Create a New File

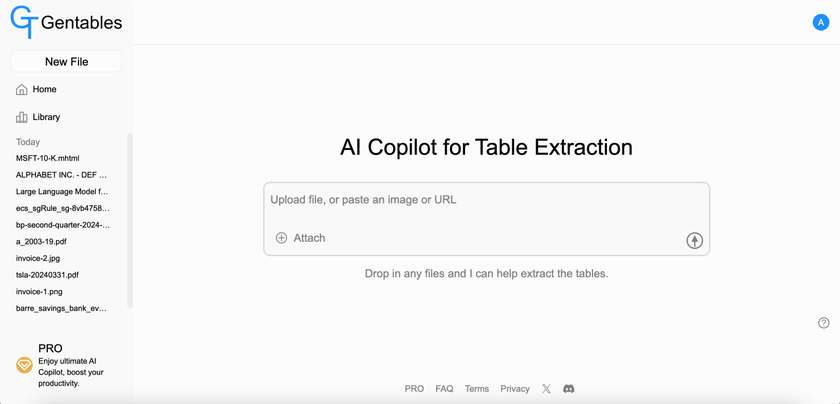(x=66, y=62)
